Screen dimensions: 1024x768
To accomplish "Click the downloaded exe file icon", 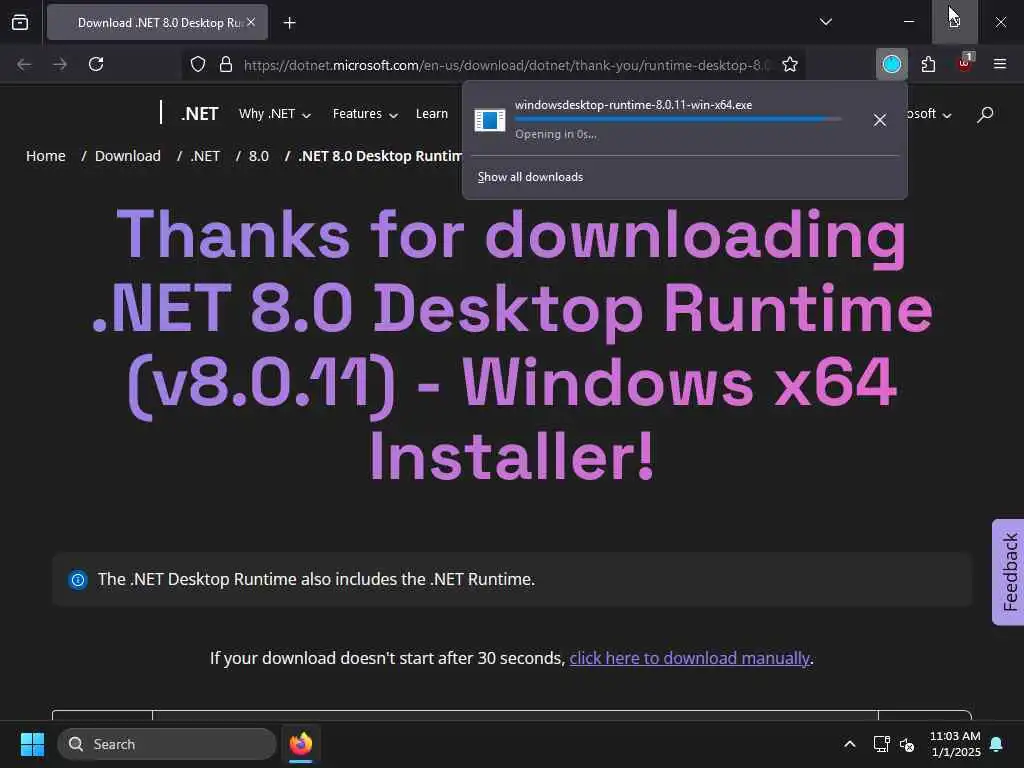I will point(490,120).
